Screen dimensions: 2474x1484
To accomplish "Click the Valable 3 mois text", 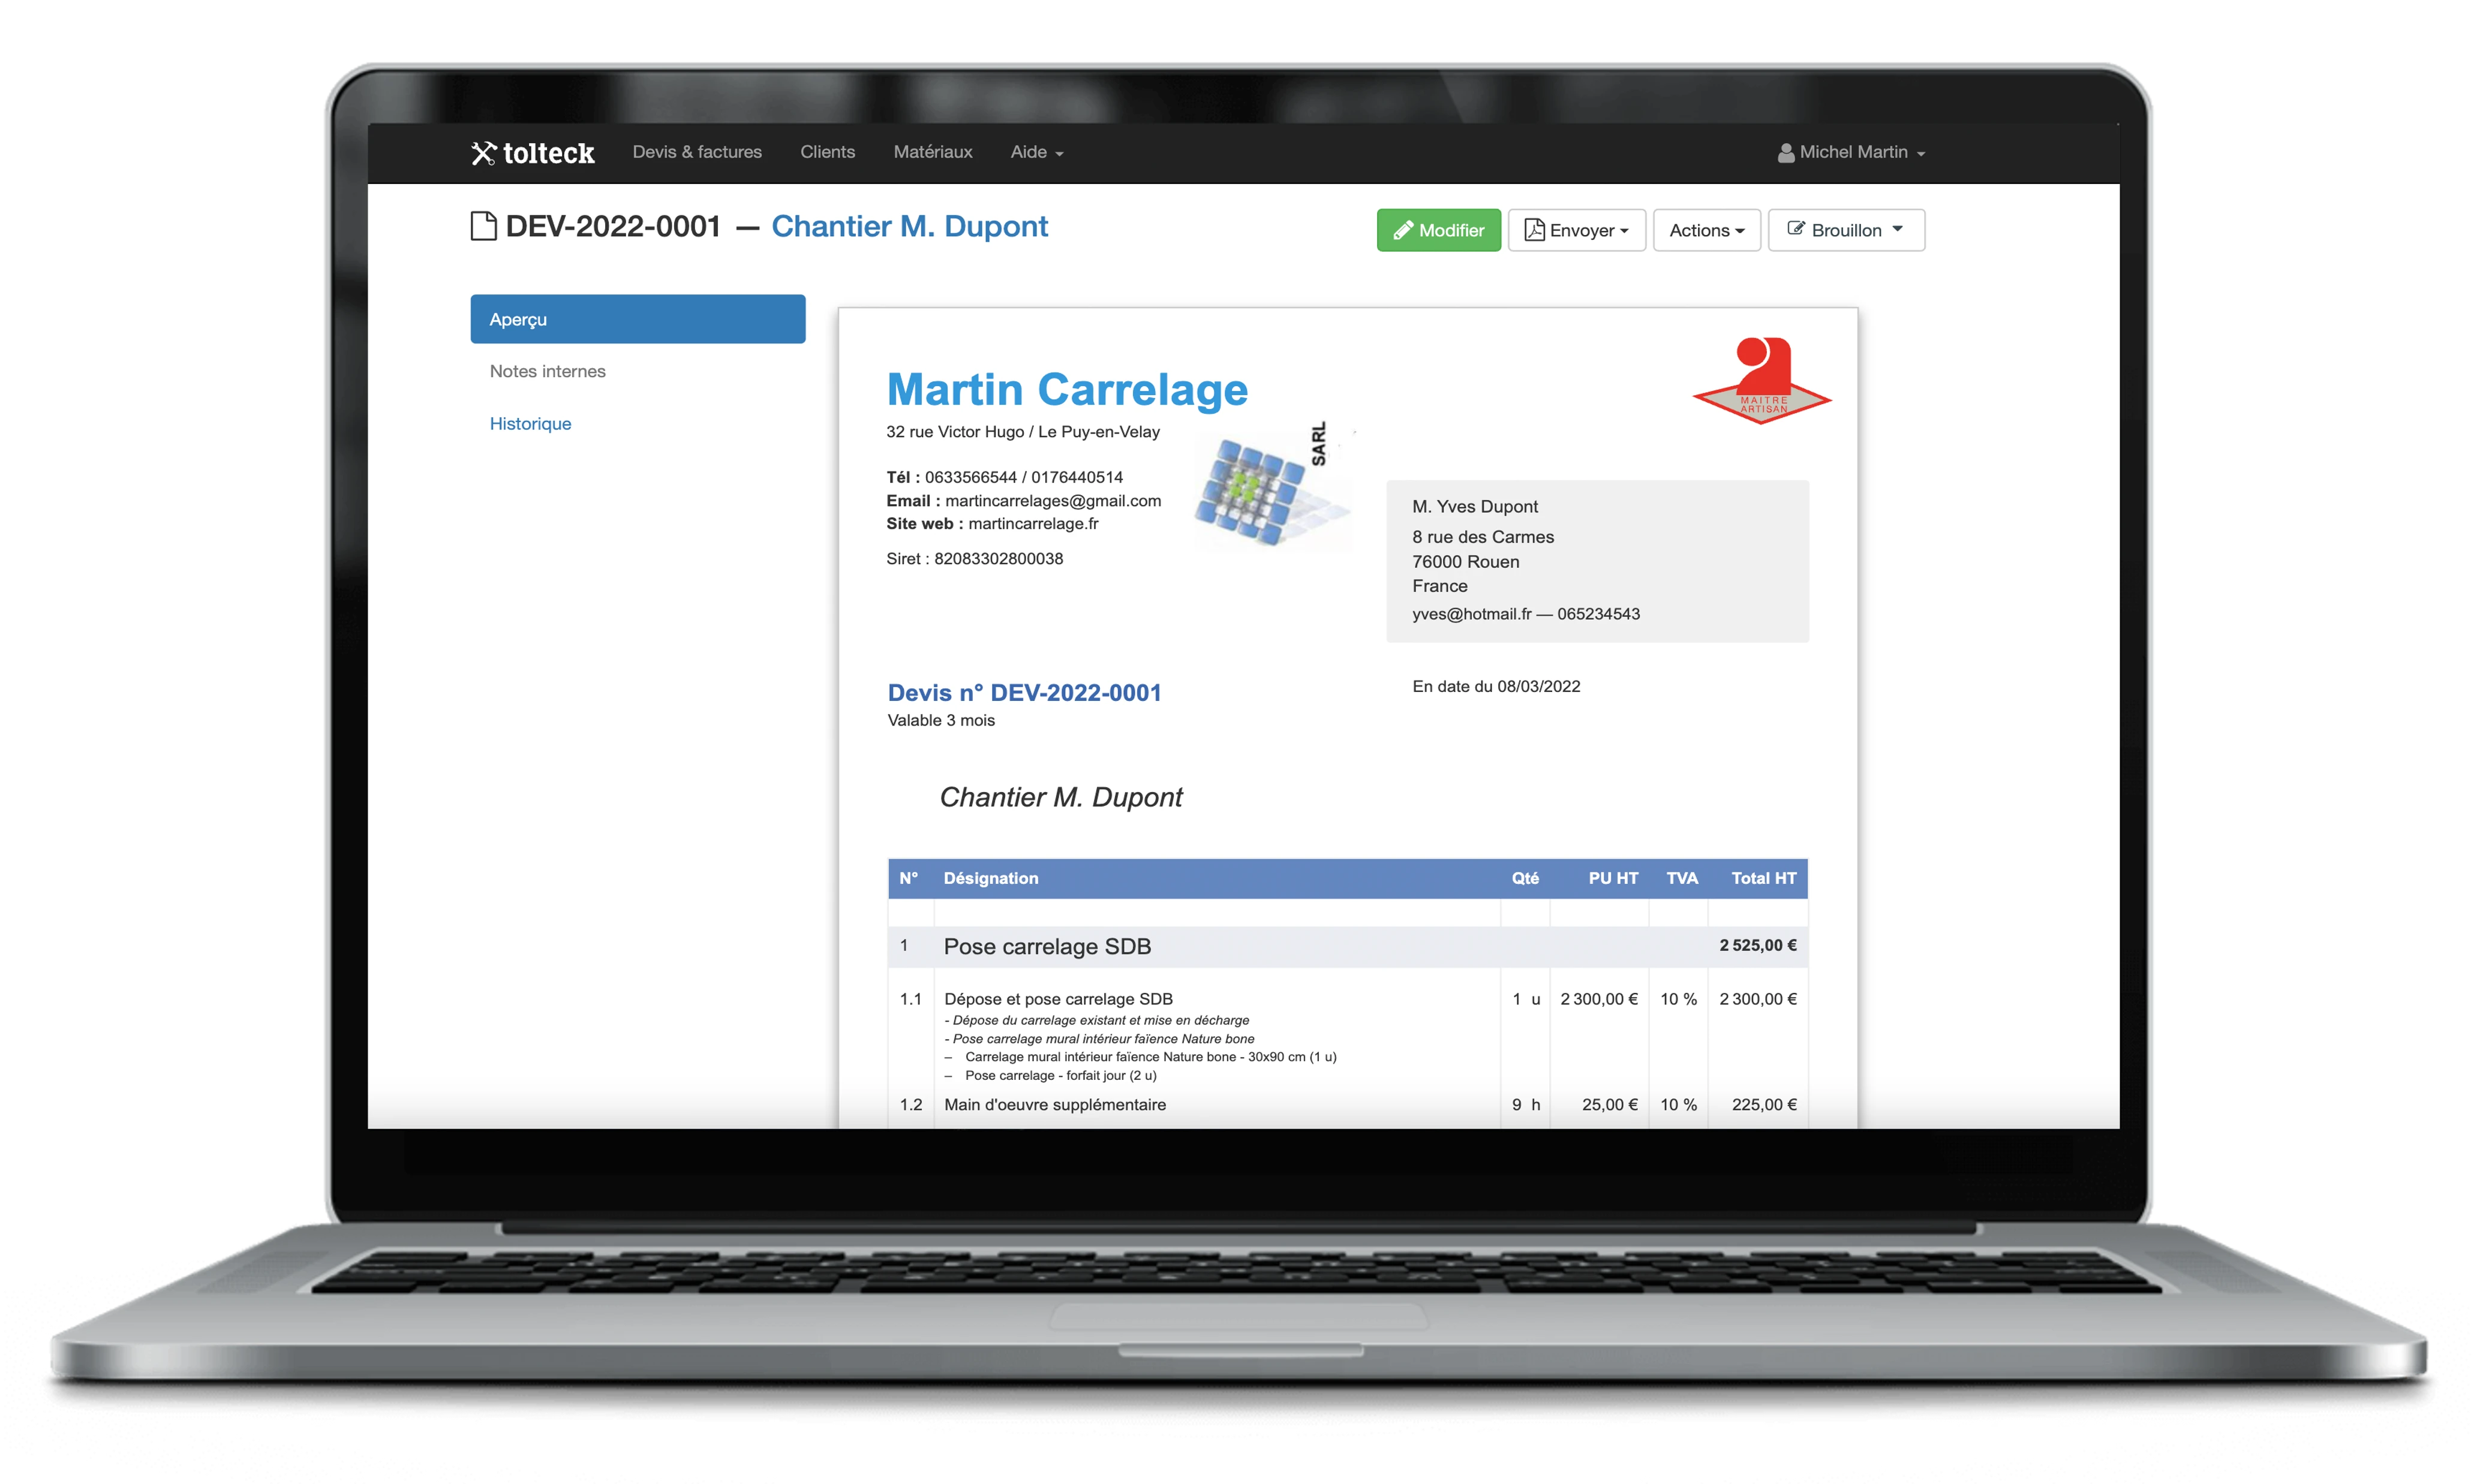I will 941,720.
